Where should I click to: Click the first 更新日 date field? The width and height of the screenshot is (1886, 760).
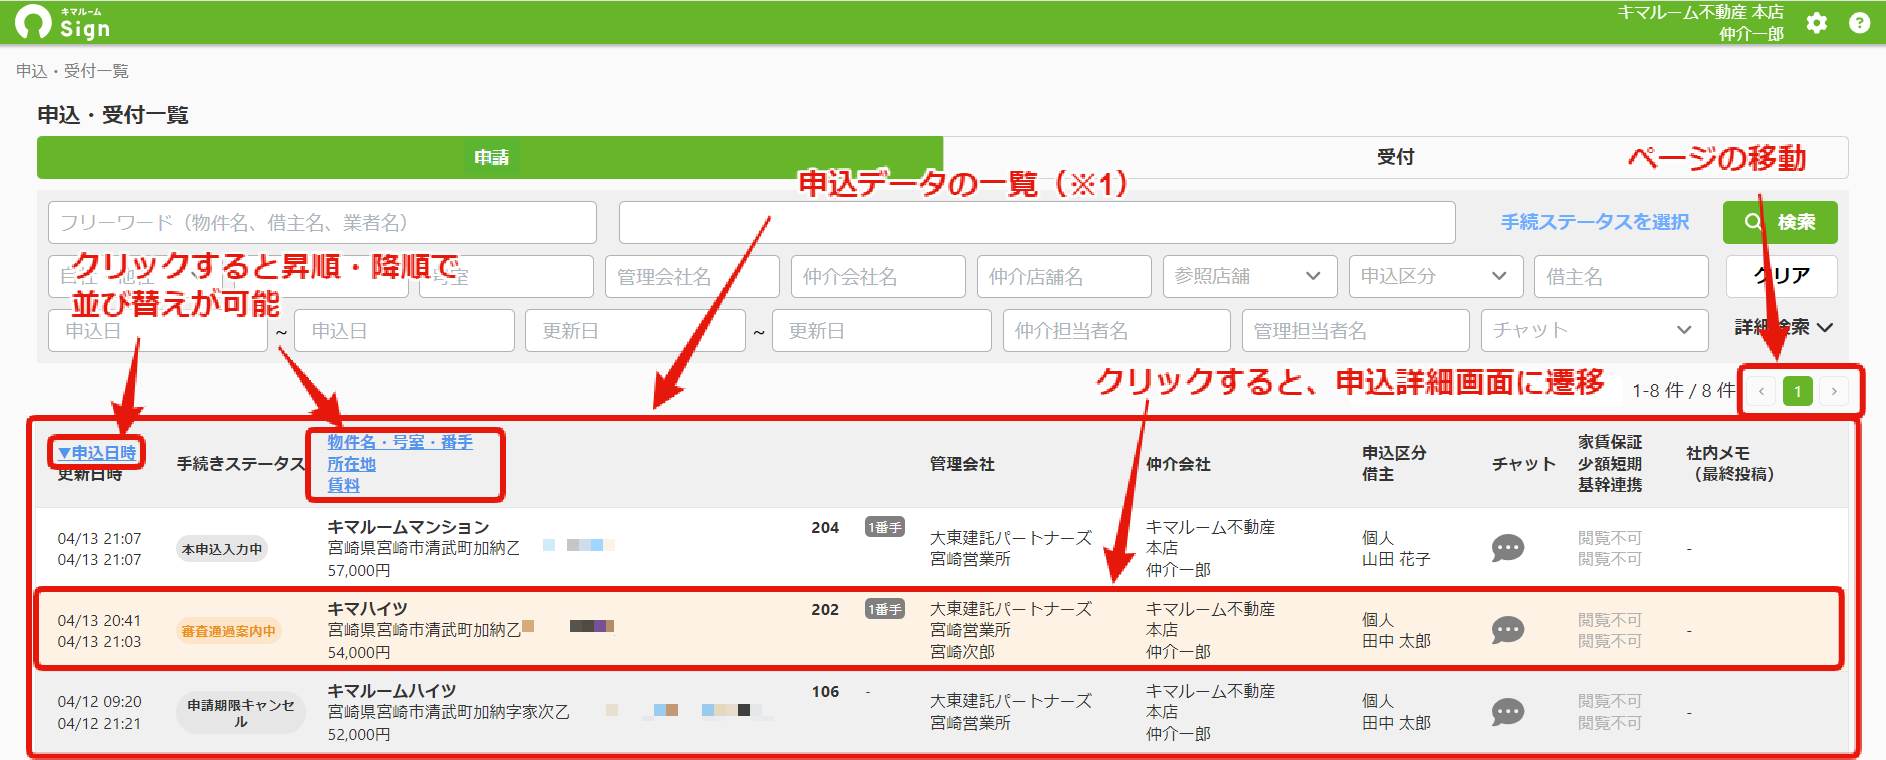tap(635, 330)
